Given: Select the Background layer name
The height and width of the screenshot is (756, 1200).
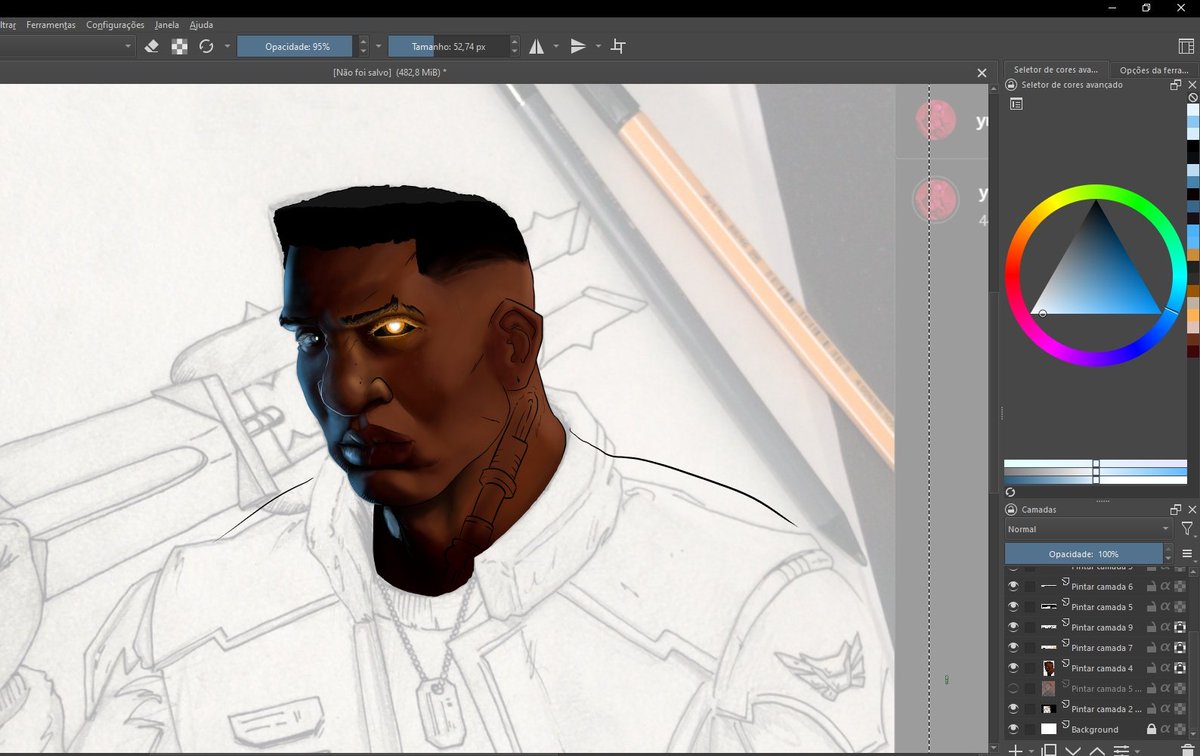Looking at the screenshot, I should [1094, 730].
